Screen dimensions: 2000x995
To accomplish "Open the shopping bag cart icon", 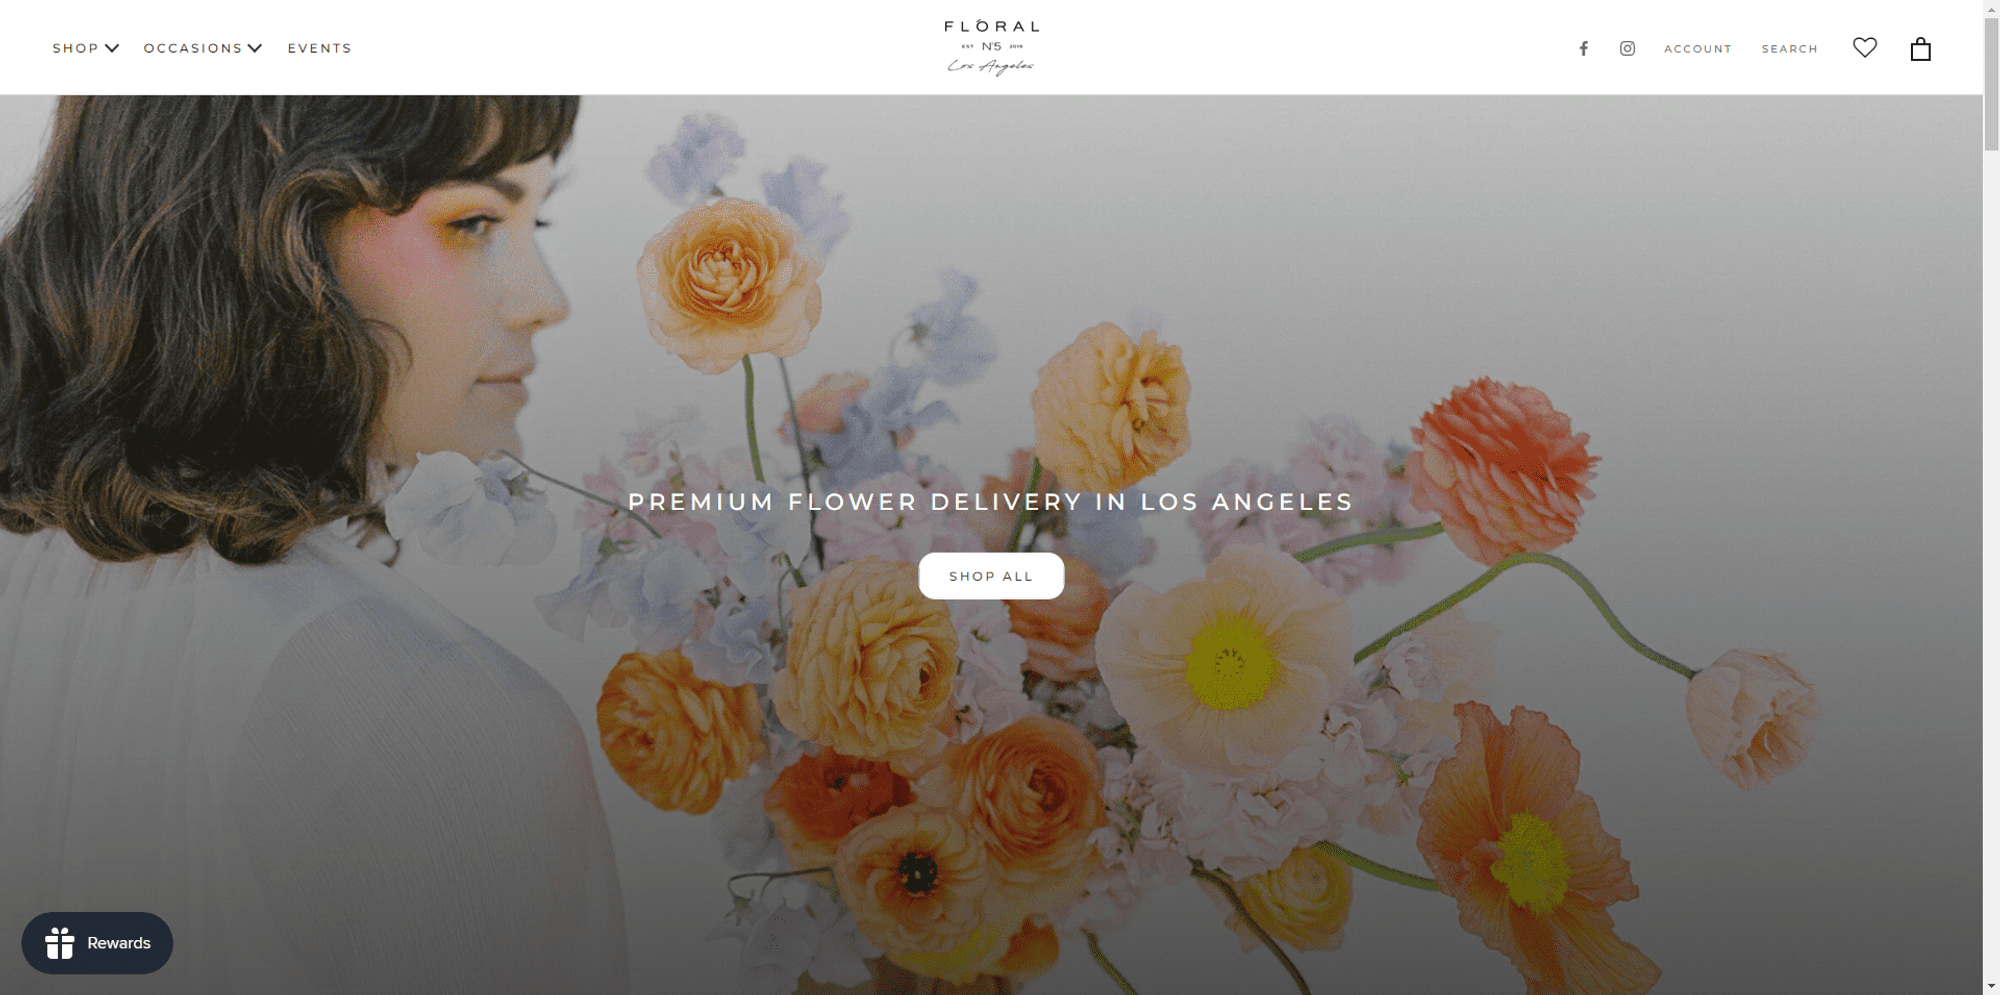I will 1920,49.
